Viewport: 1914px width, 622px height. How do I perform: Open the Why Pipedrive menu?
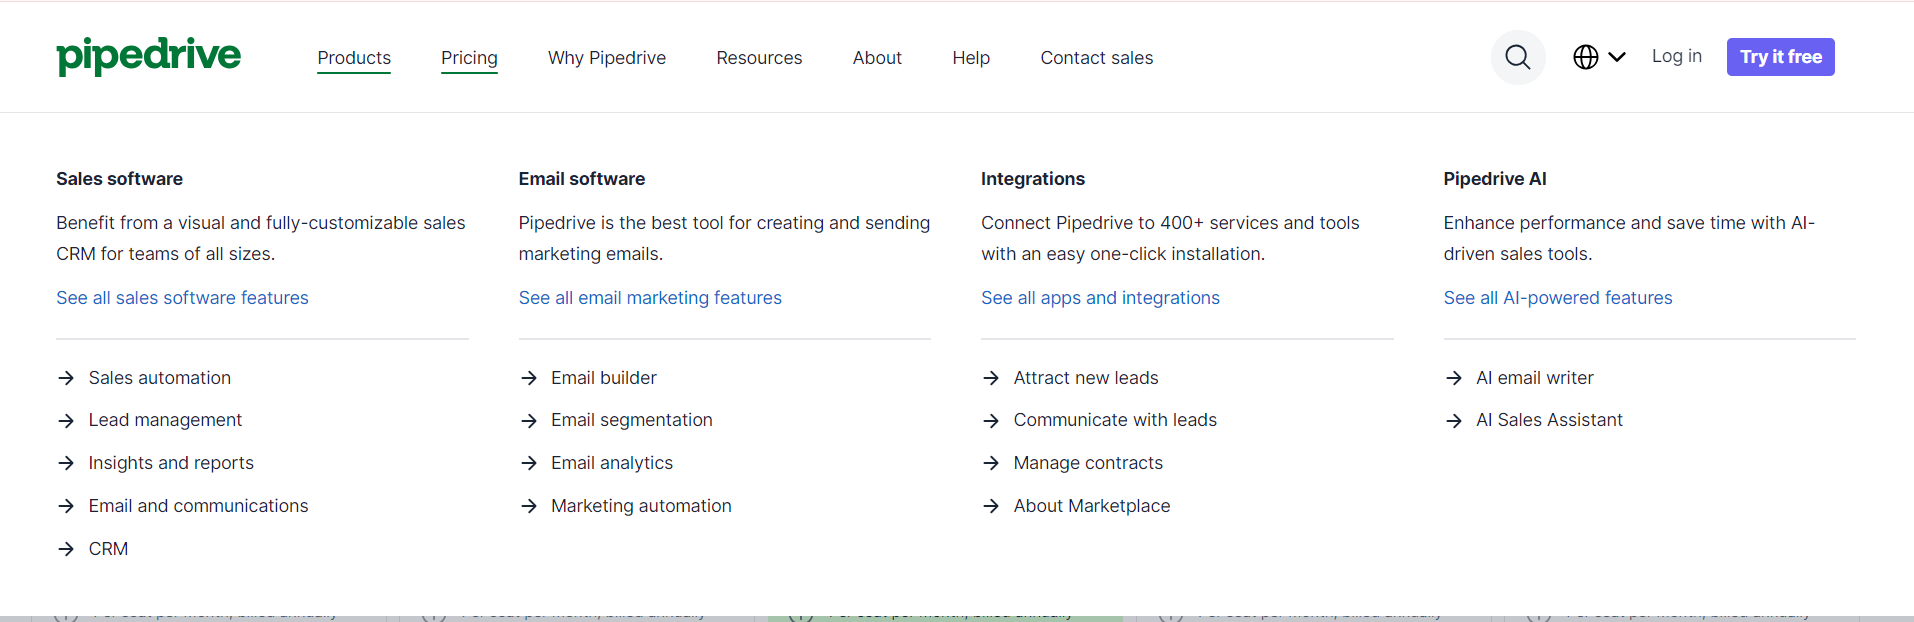(607, 58)
